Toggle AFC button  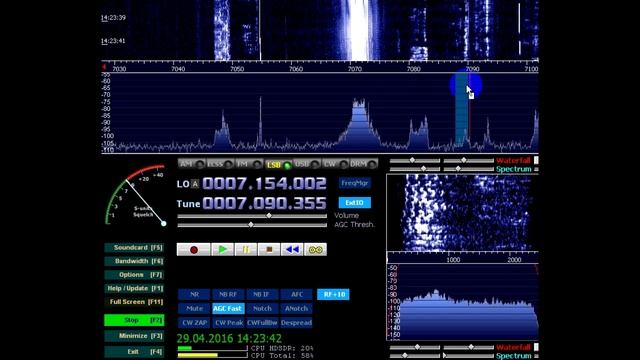296,294
